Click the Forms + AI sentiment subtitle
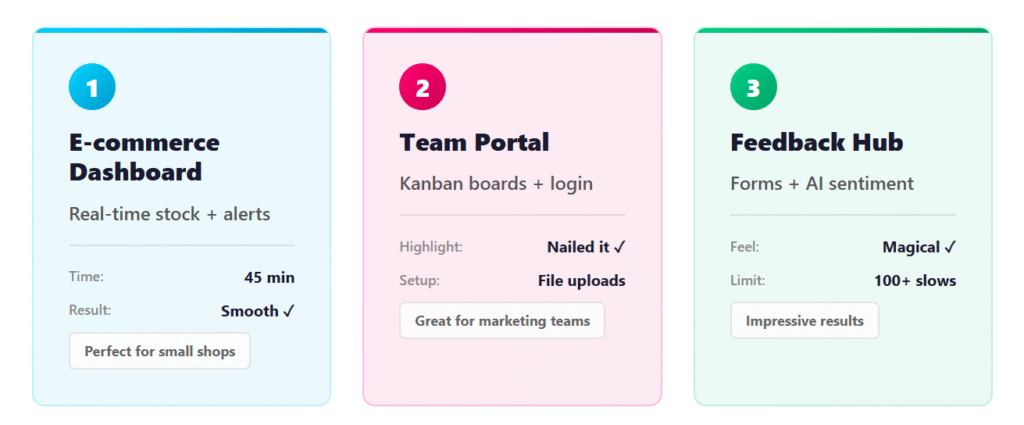Viewport: 1024px width, 425px height. [x=822, y=184]
